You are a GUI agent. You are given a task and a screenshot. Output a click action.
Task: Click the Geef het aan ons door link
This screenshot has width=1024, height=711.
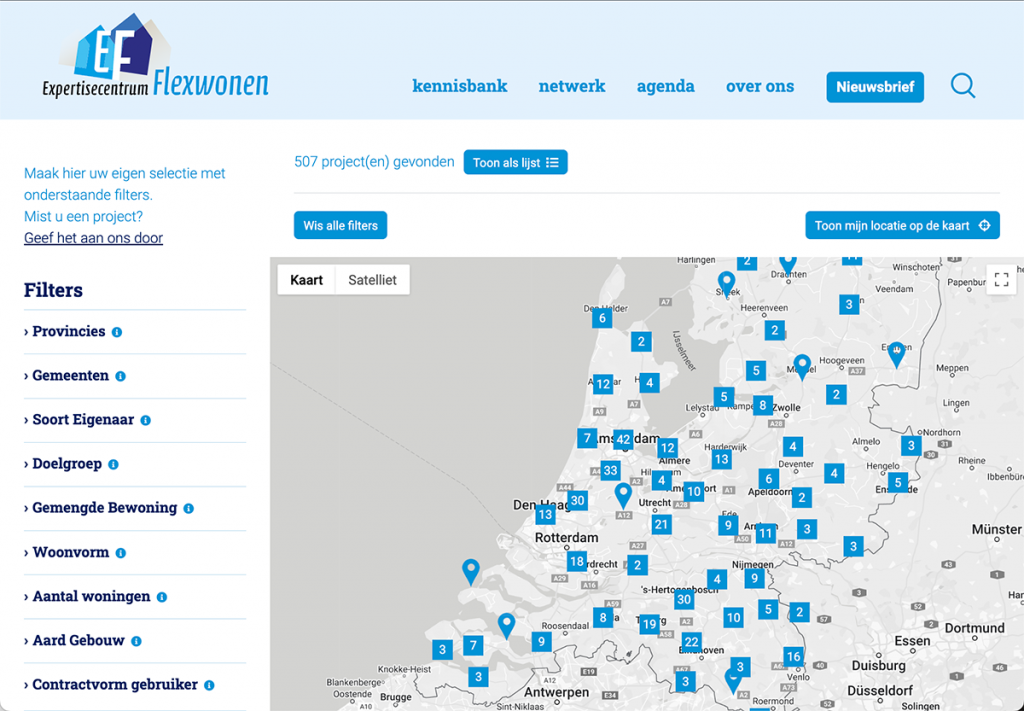(93, 238)
